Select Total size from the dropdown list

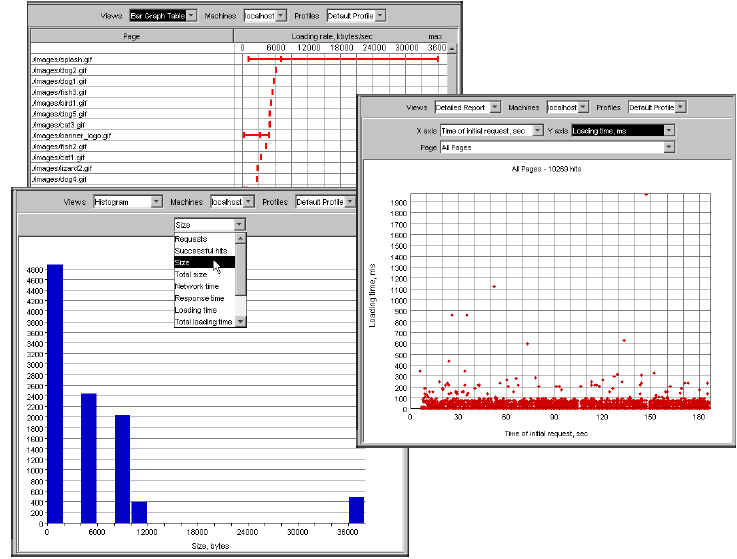(x=204, y=274)
